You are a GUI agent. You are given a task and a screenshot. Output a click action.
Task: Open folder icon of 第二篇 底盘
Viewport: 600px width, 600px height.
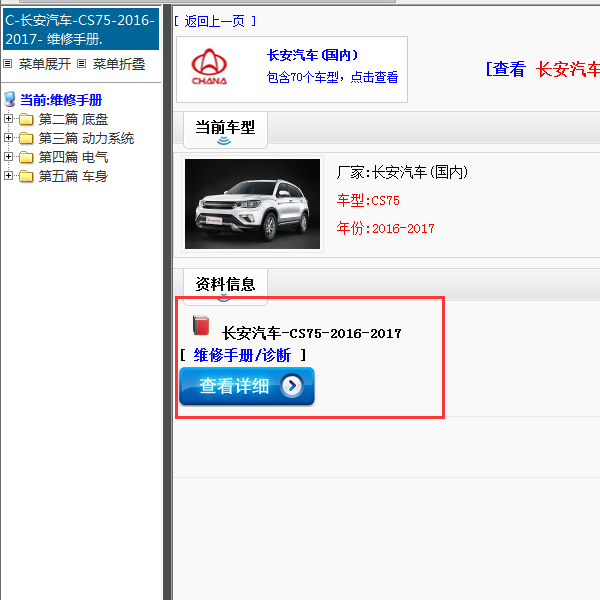tap(26, 119)
